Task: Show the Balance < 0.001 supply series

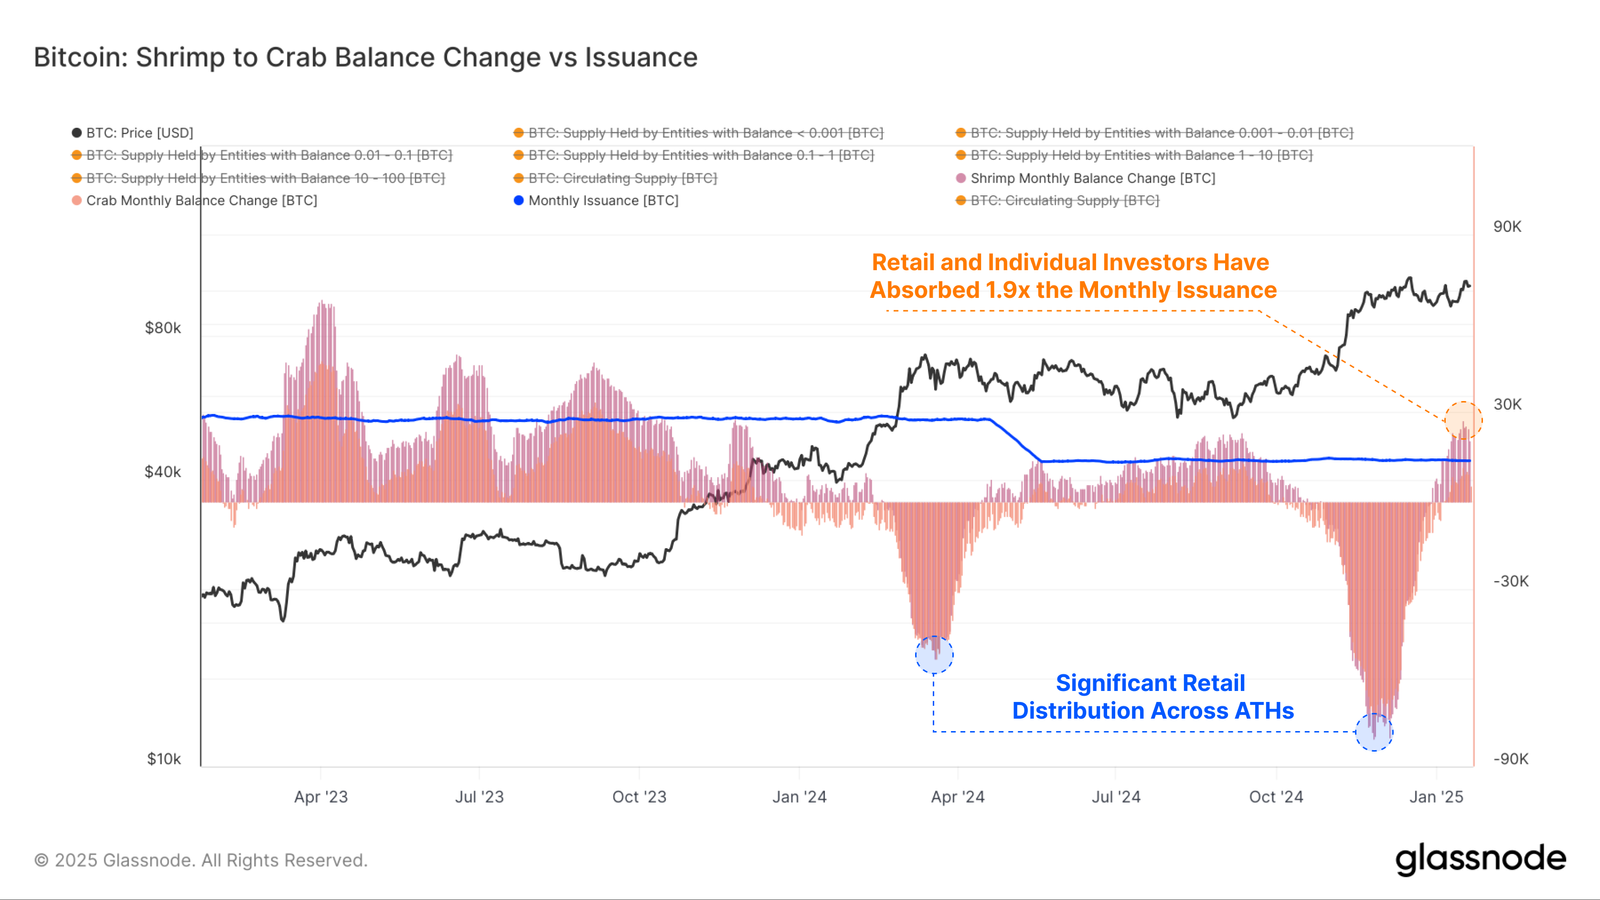Action: coord(705,133)
